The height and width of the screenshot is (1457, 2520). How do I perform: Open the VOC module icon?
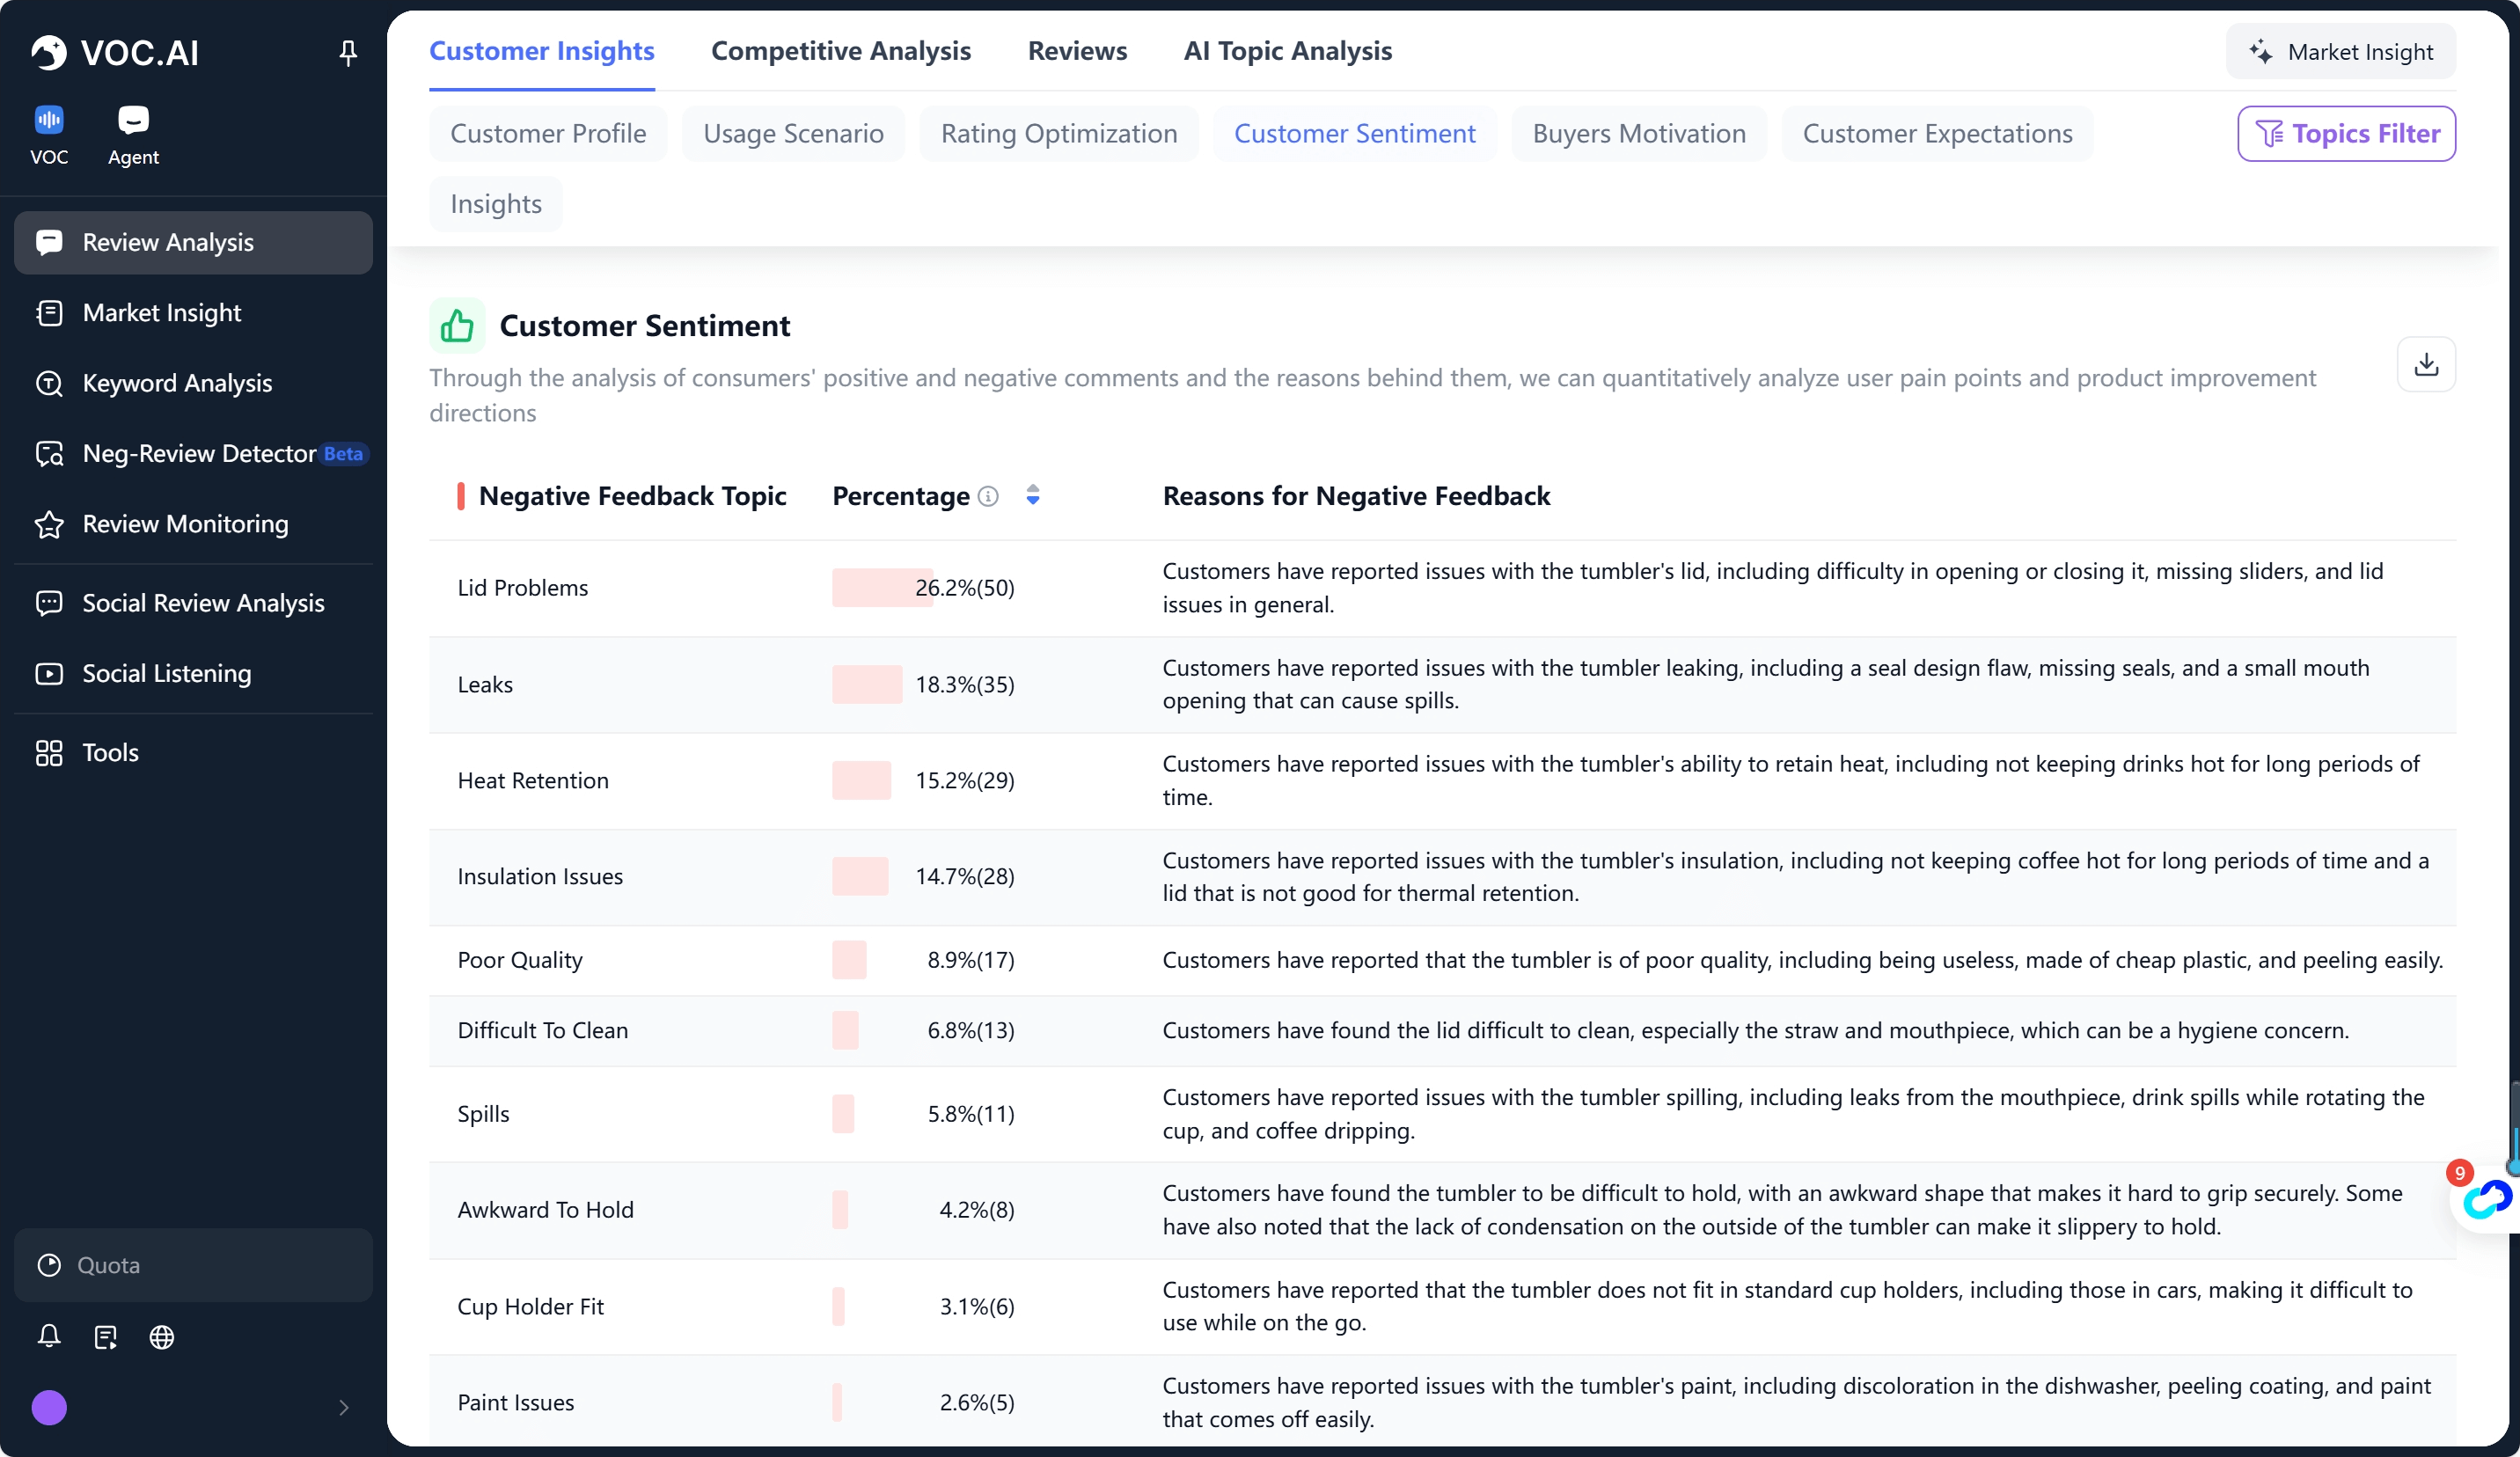point(49,121)
